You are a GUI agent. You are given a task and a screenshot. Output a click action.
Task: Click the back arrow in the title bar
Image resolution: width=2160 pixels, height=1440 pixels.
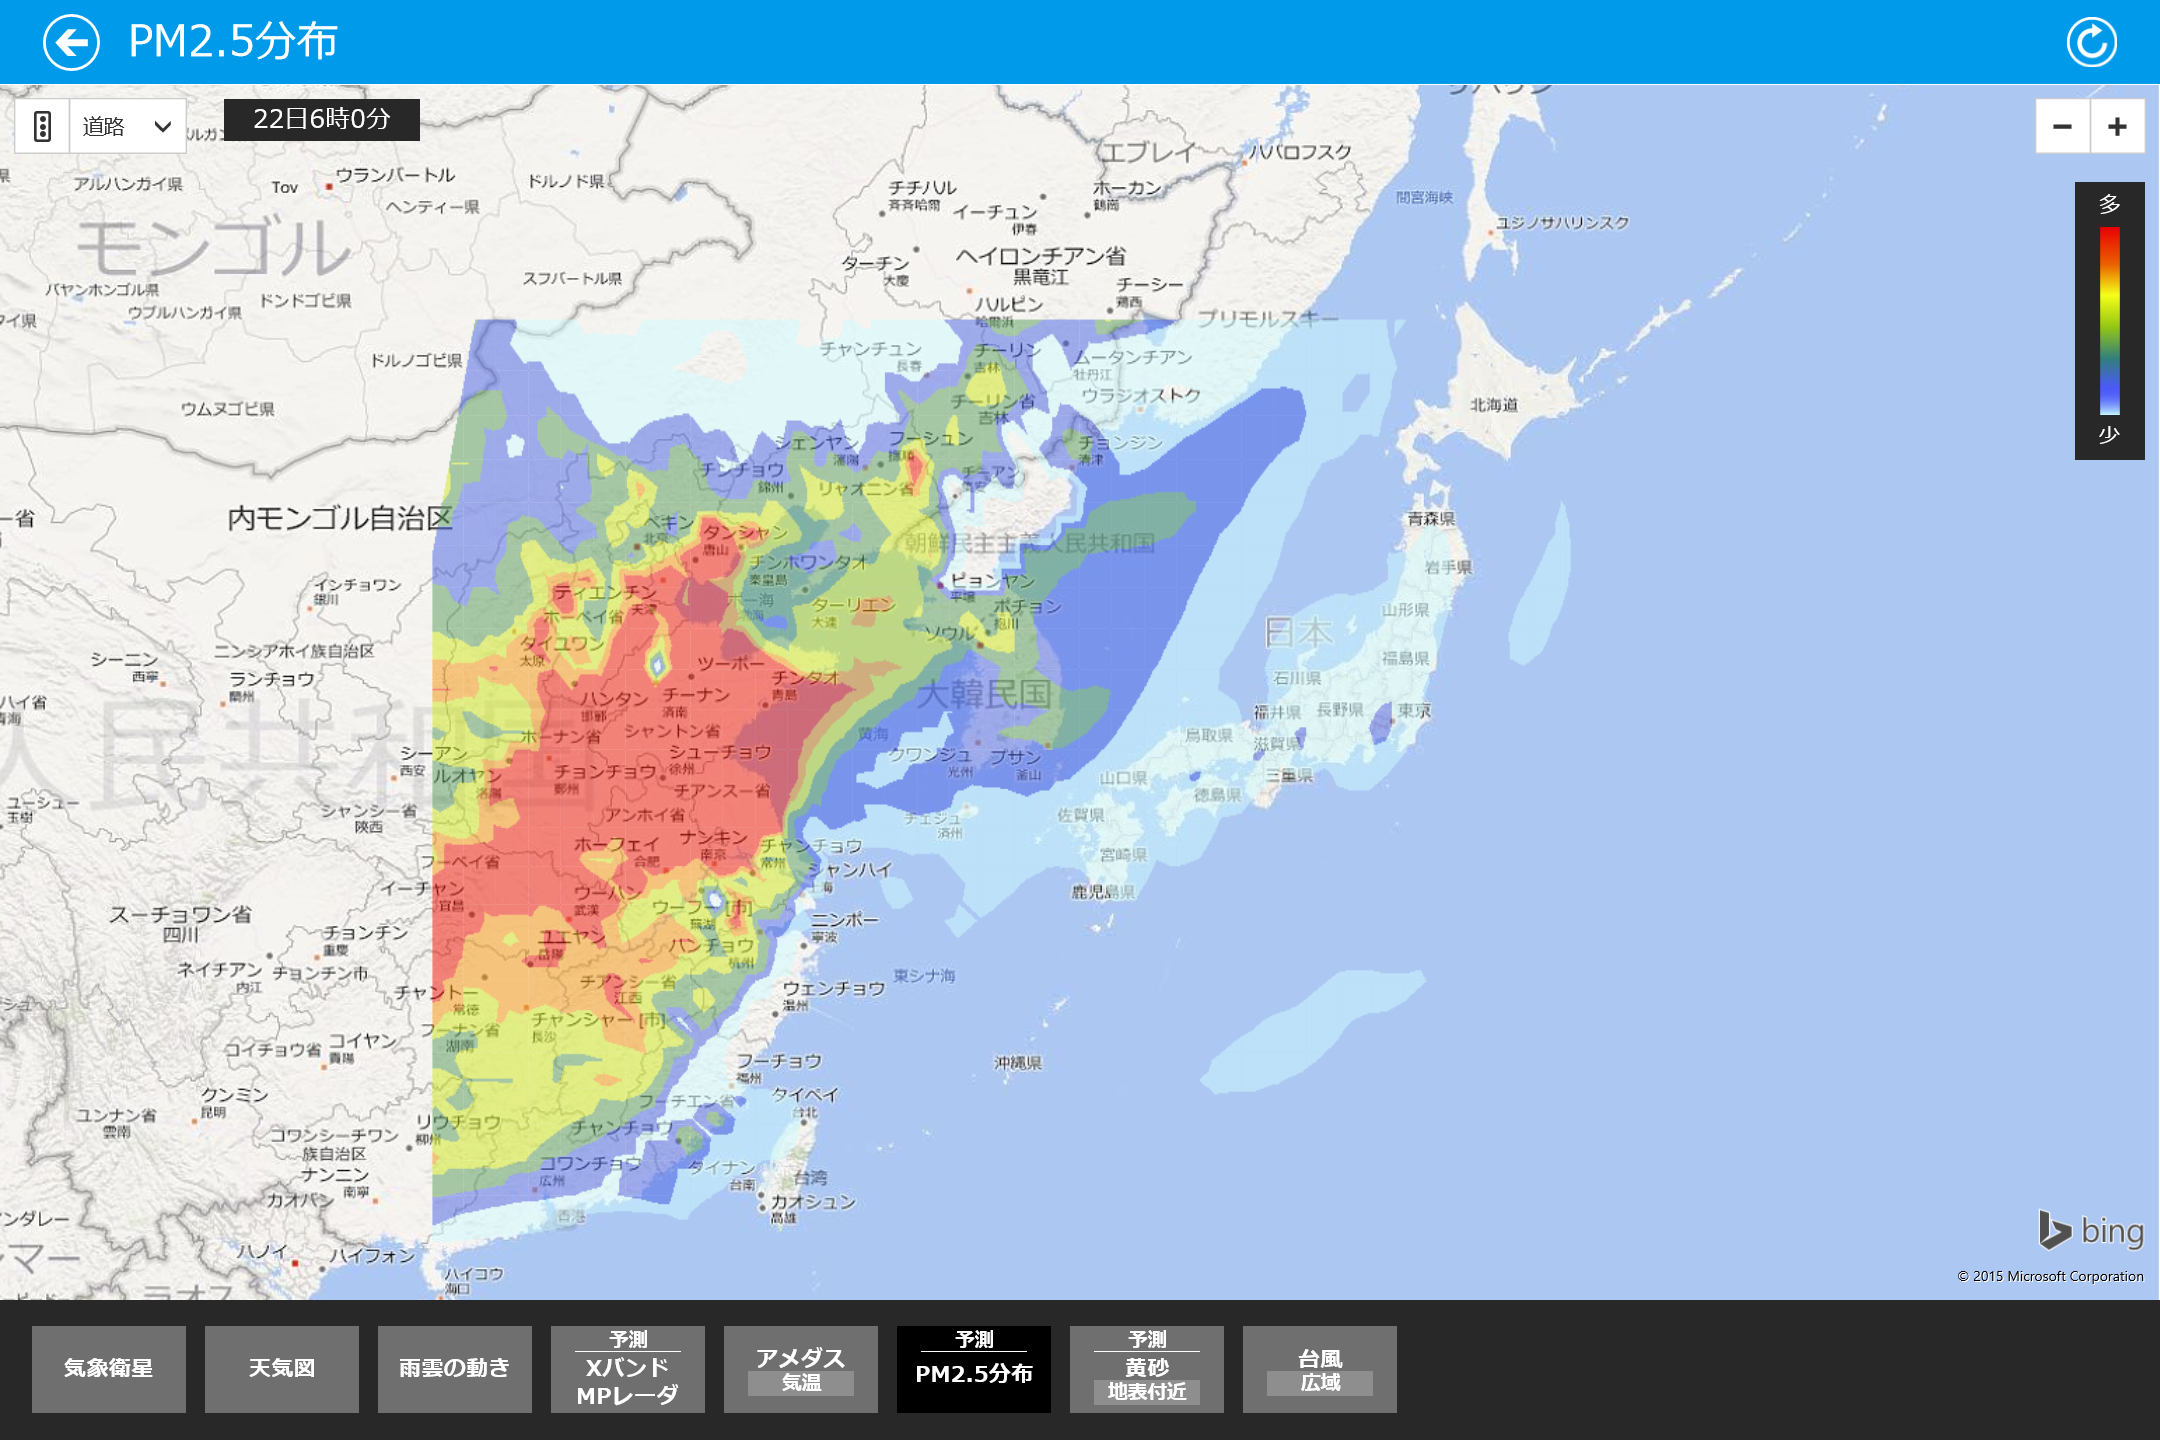[x=70, y=41]
